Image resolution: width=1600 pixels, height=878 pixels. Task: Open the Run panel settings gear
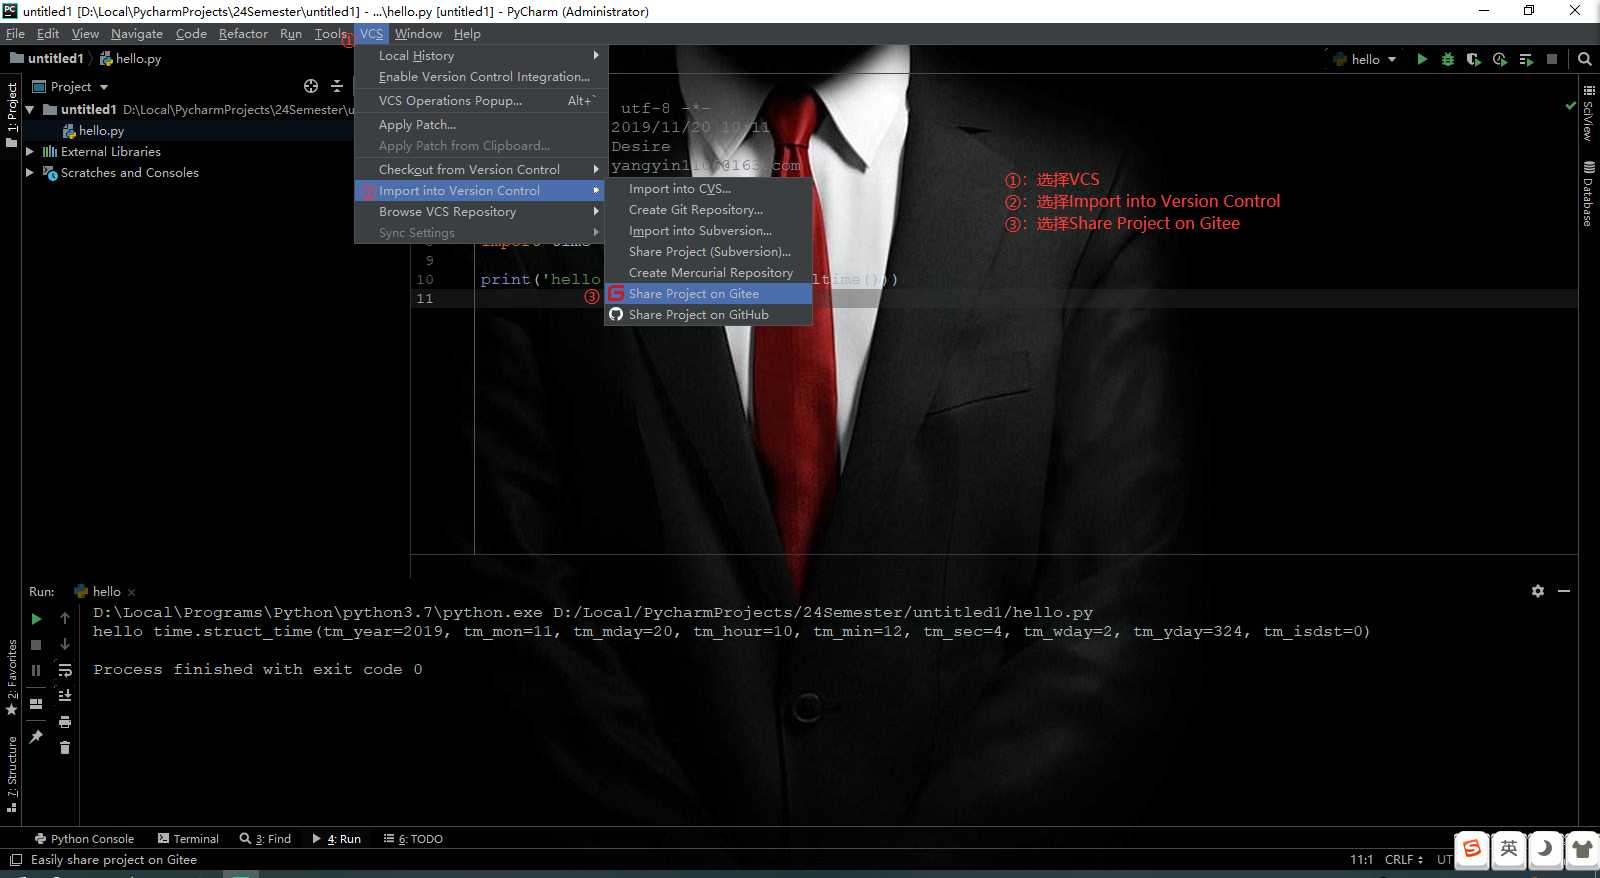1538,591
